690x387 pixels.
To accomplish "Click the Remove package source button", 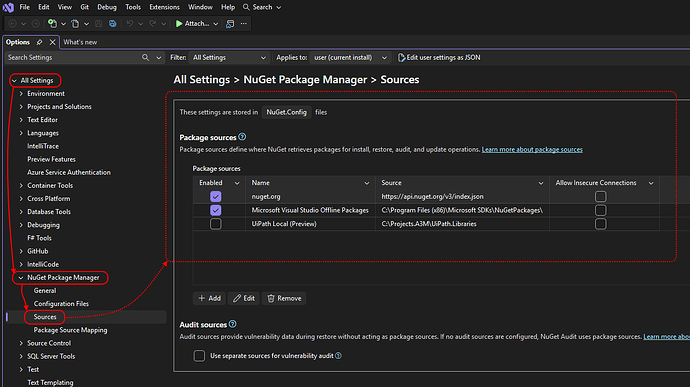I will click(x=284, y=299).
